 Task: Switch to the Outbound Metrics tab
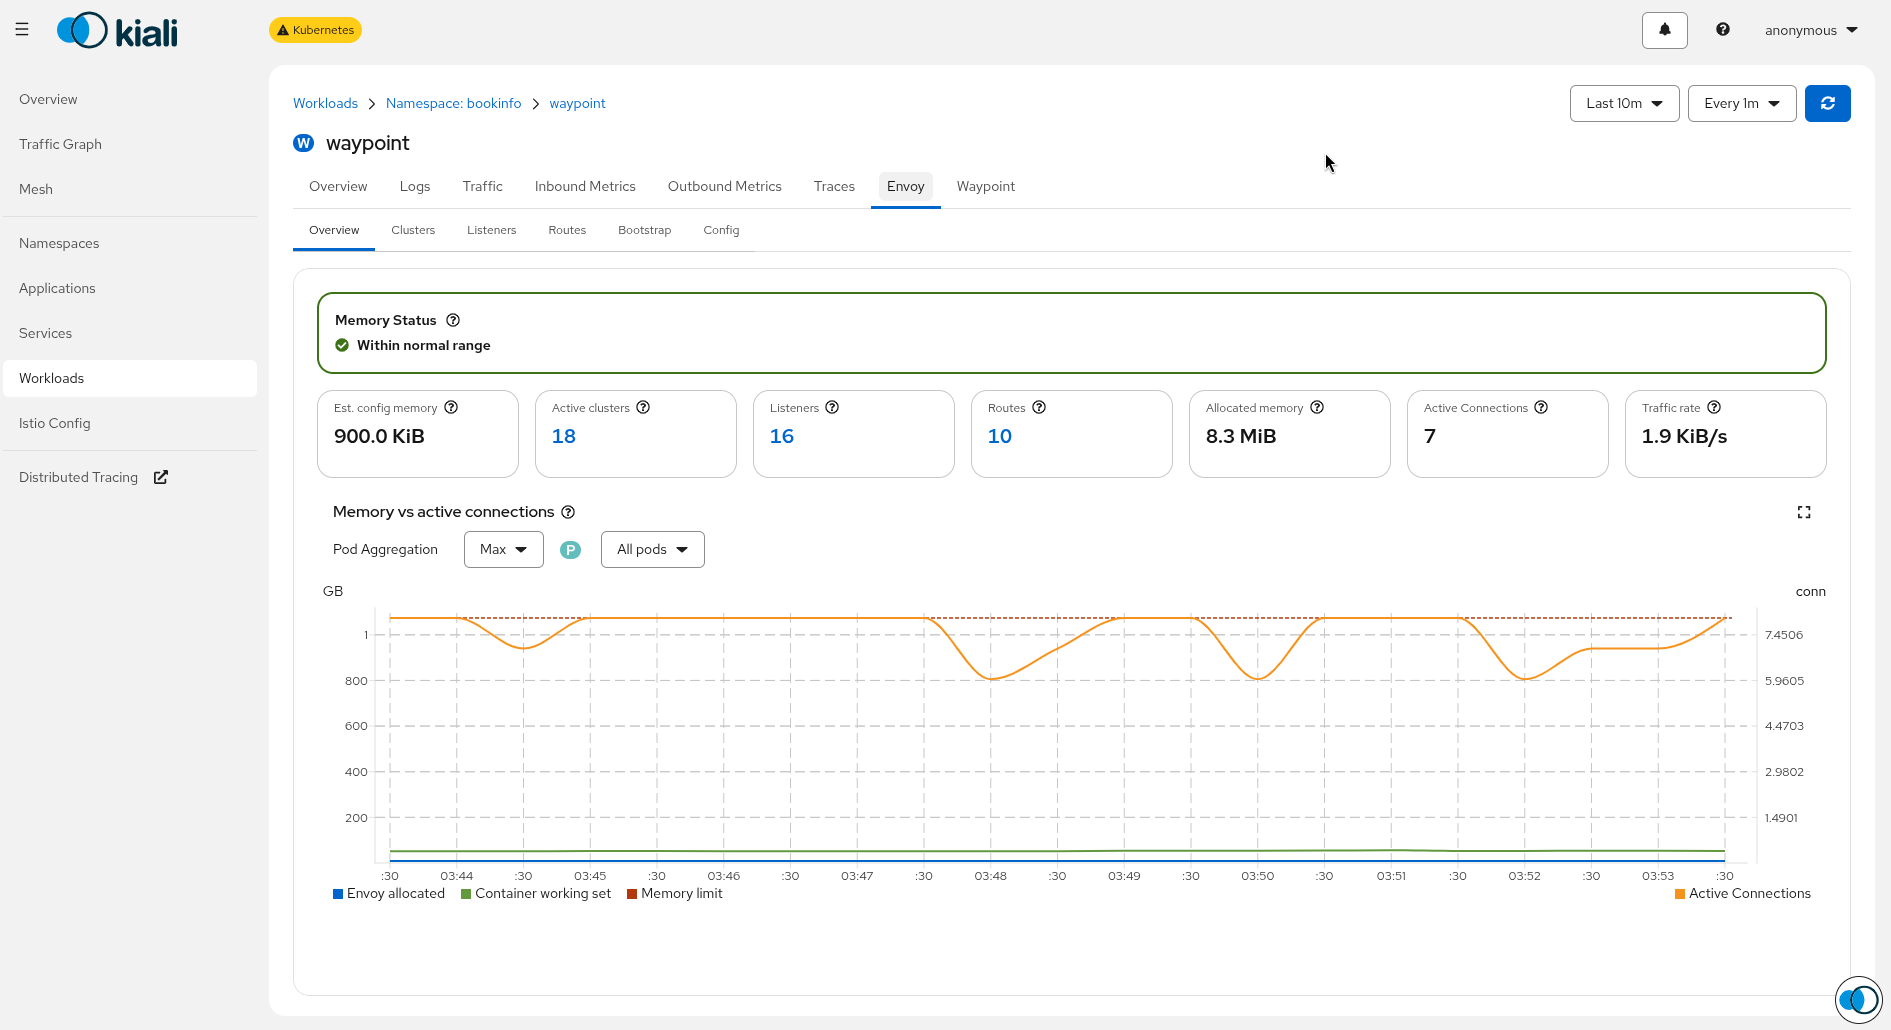[724, 186]
